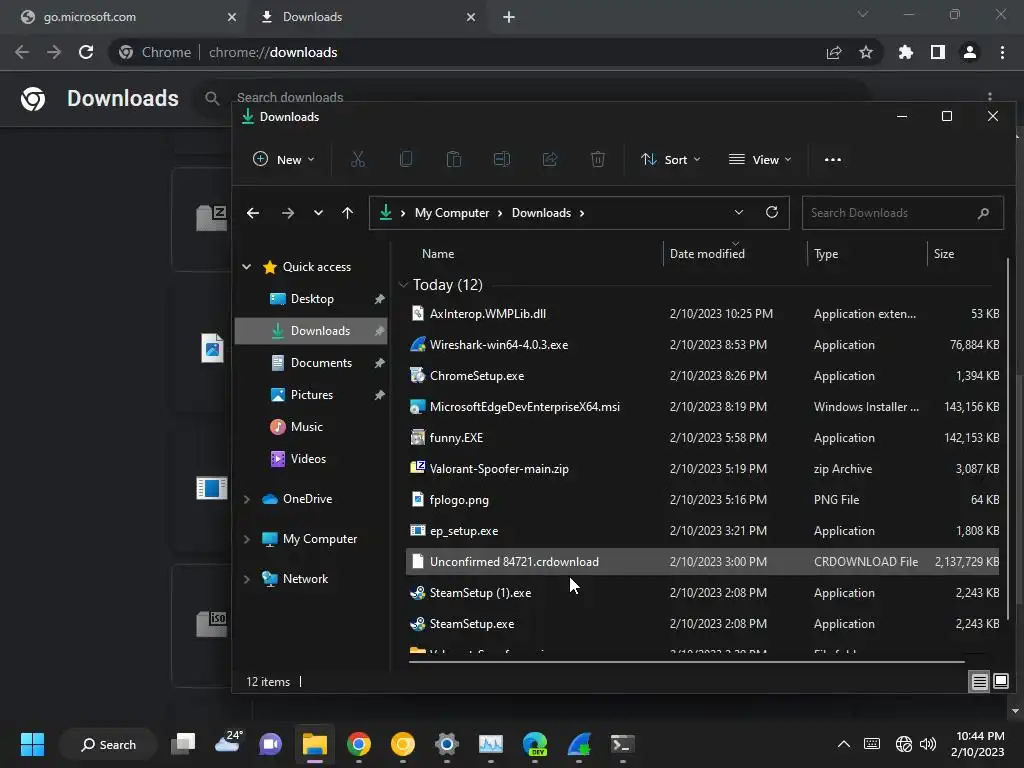Open Windows Start menu
Image resolution: width=1024 pixels, height=768 pixels.
point(32,744)
